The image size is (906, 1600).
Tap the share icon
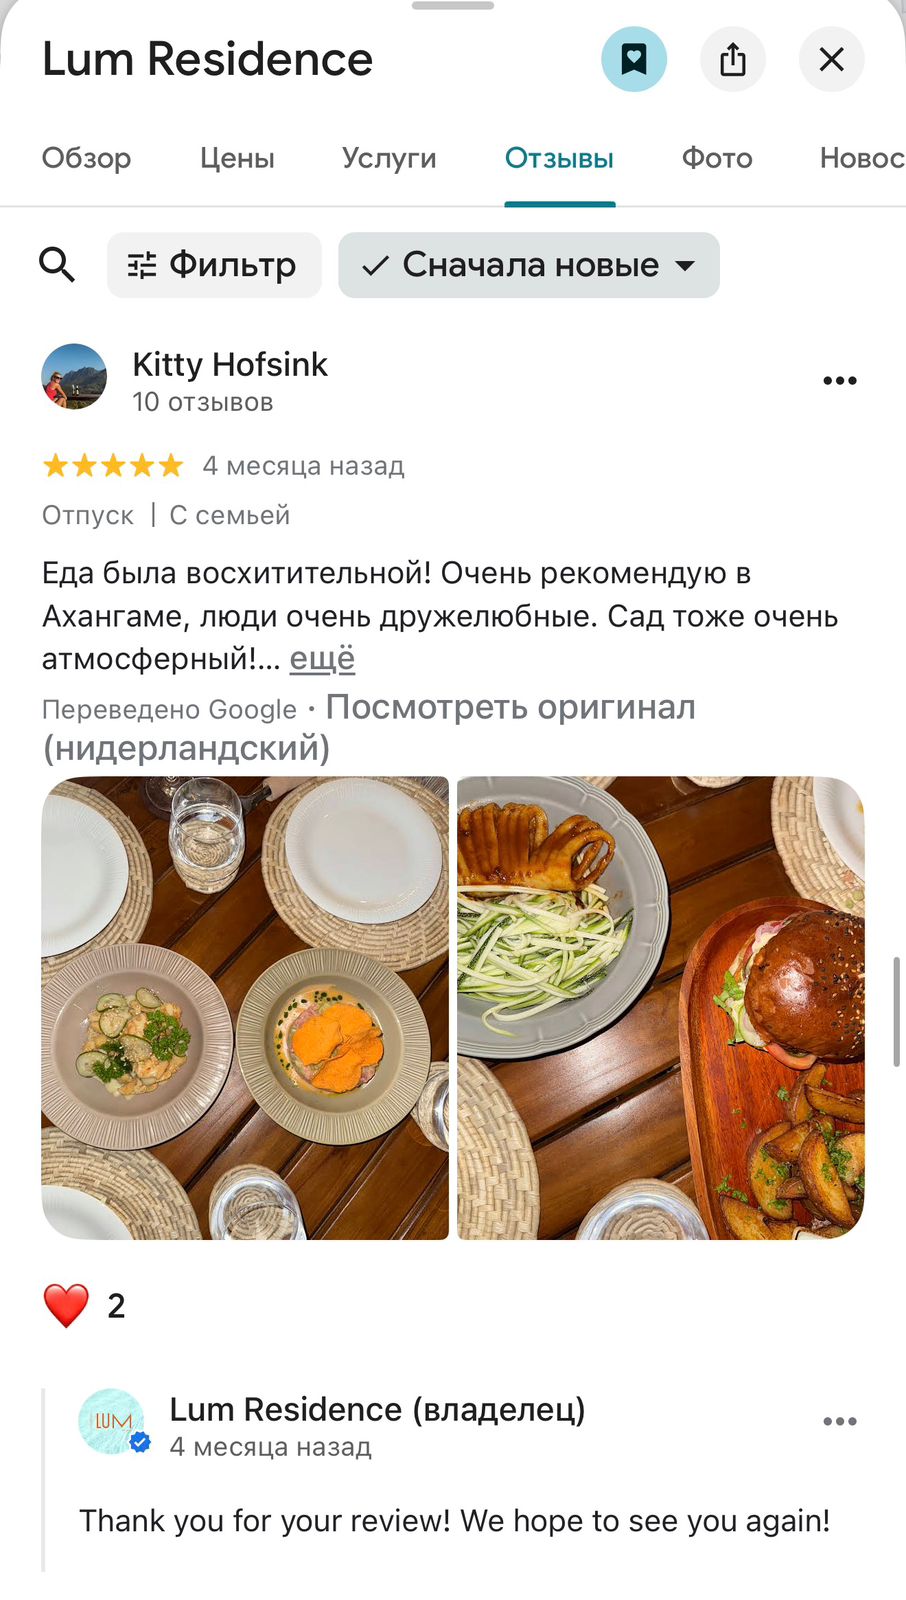click(x=733, y=59)
